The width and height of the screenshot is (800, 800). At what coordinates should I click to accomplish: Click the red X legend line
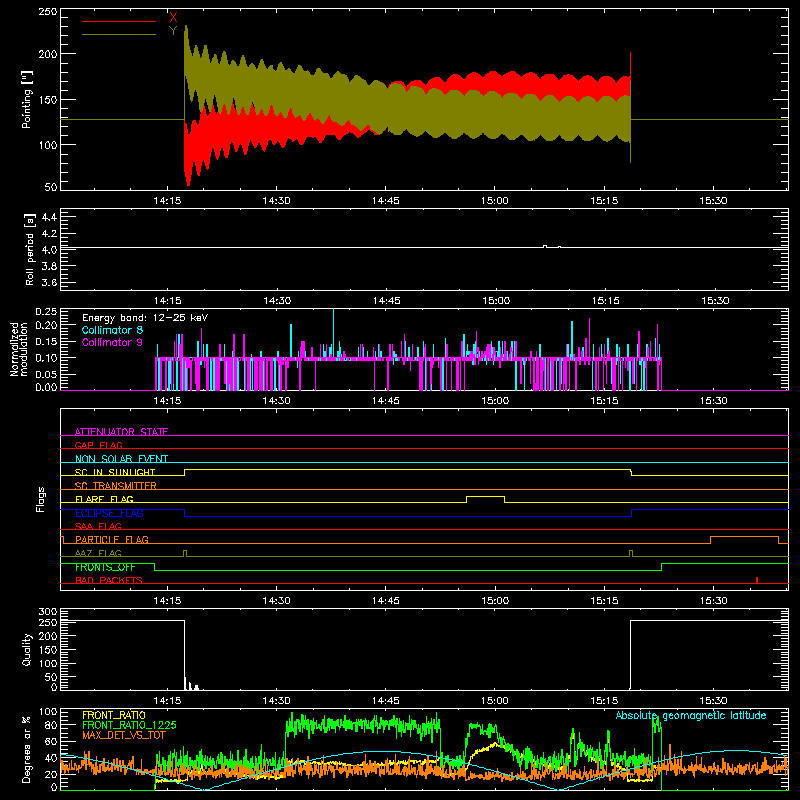tap(119, 21)
